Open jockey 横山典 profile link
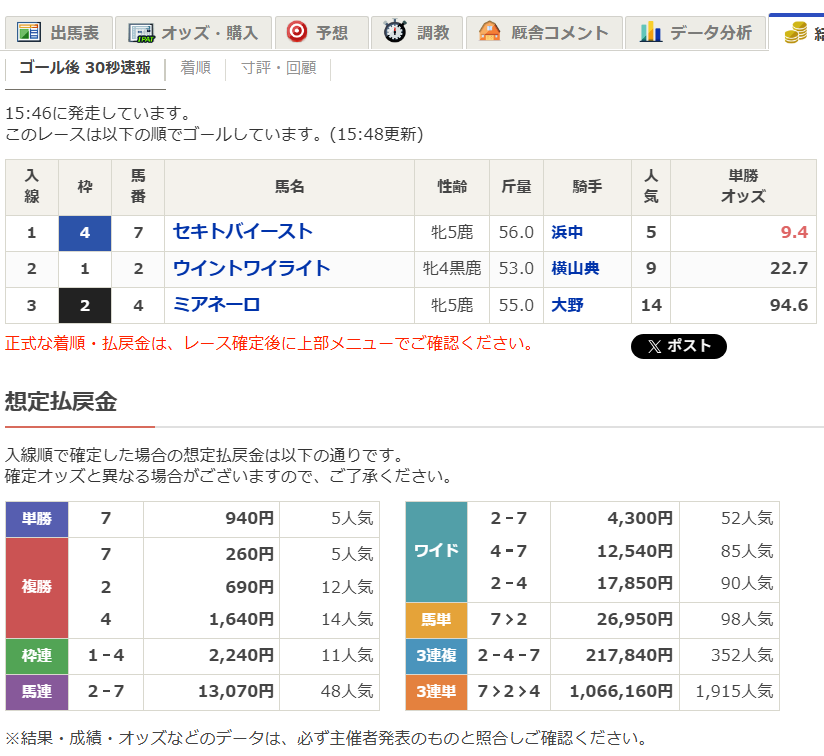 pyautogui.click(x=575, y=268)
